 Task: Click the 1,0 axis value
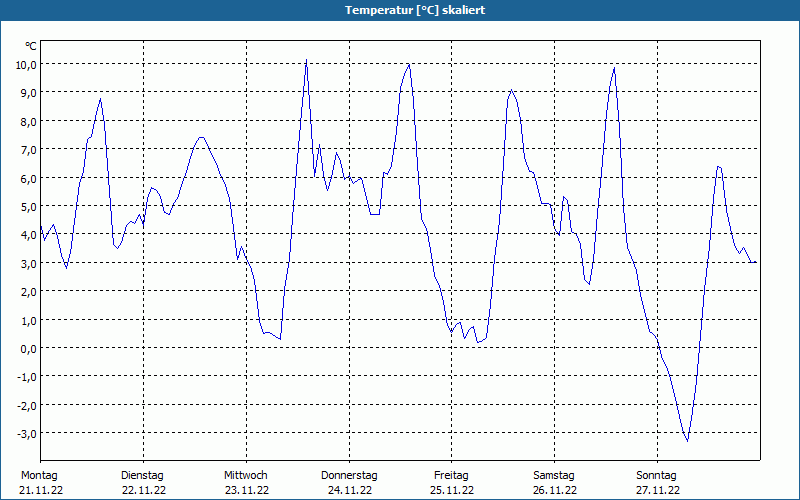pos(29,320)
